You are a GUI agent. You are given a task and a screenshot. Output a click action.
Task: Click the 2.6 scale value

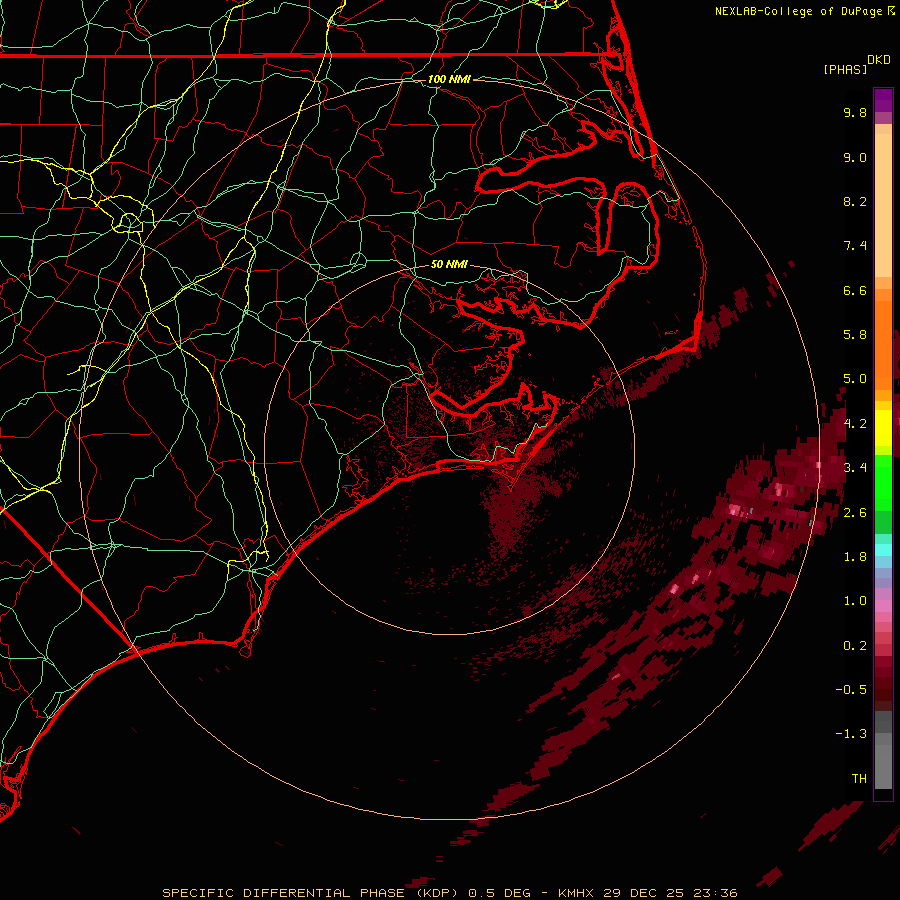pos(855,513)
